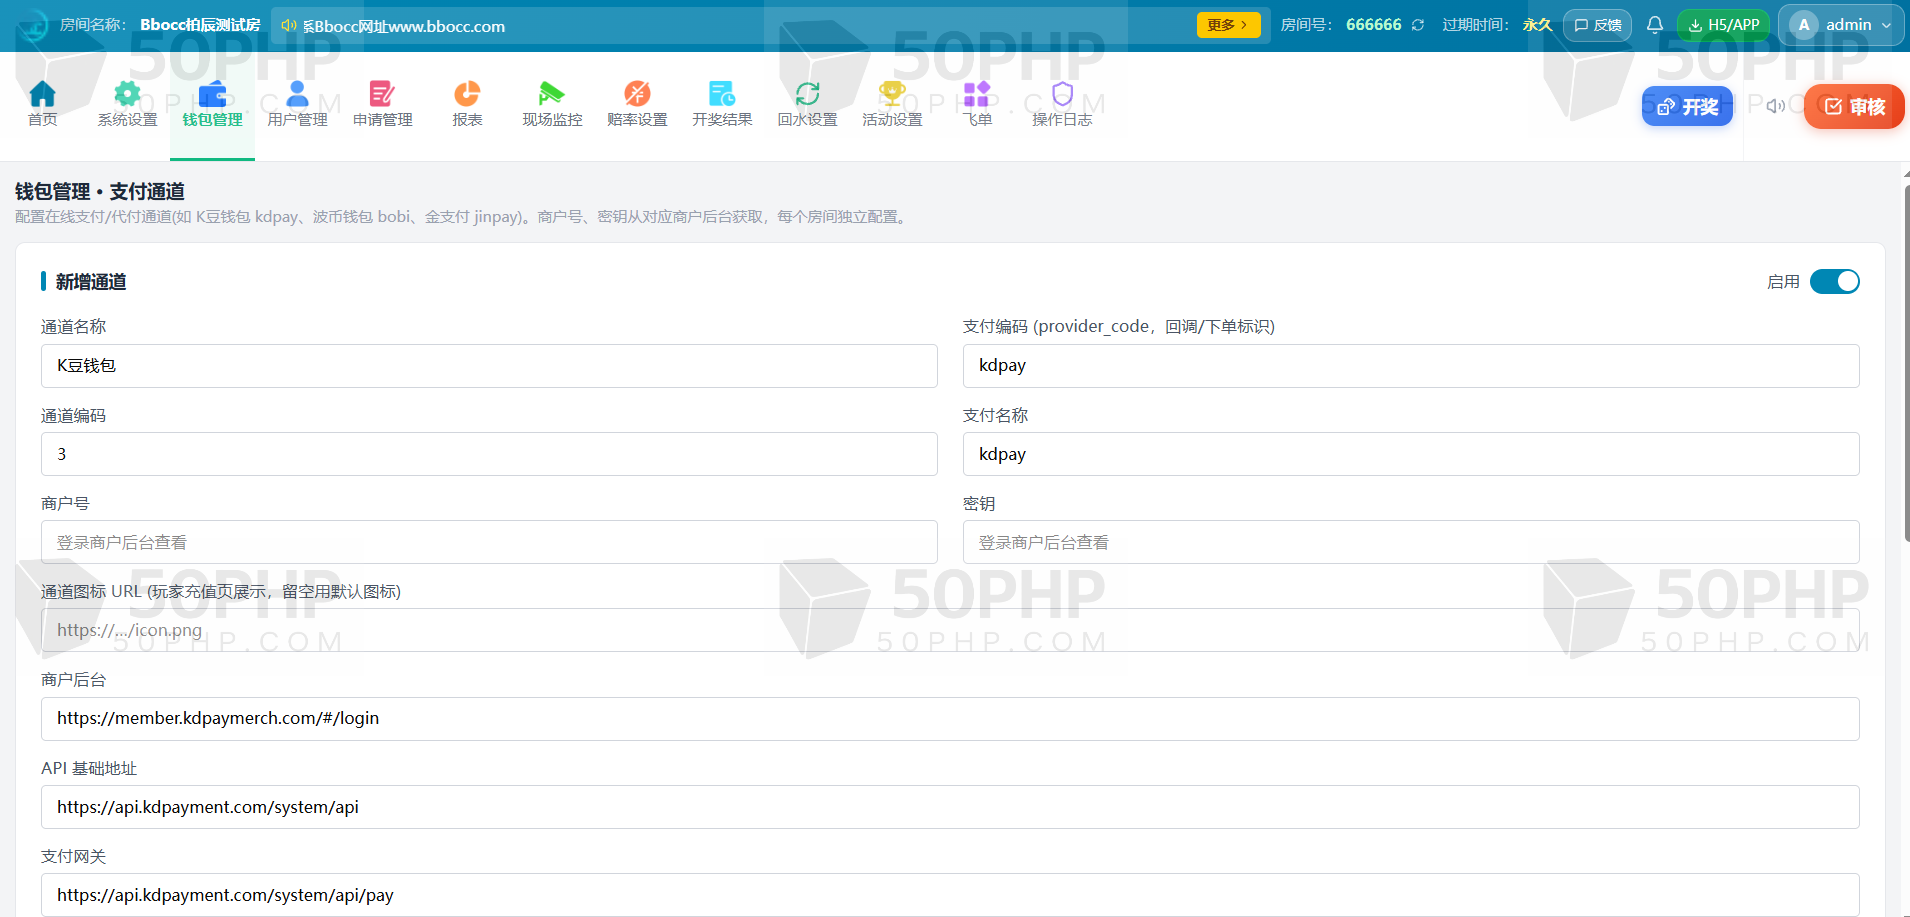Open 活动设置 trophy icon
The height and width of the screenshot is (917, 1910).
click(x=892, y=94)
